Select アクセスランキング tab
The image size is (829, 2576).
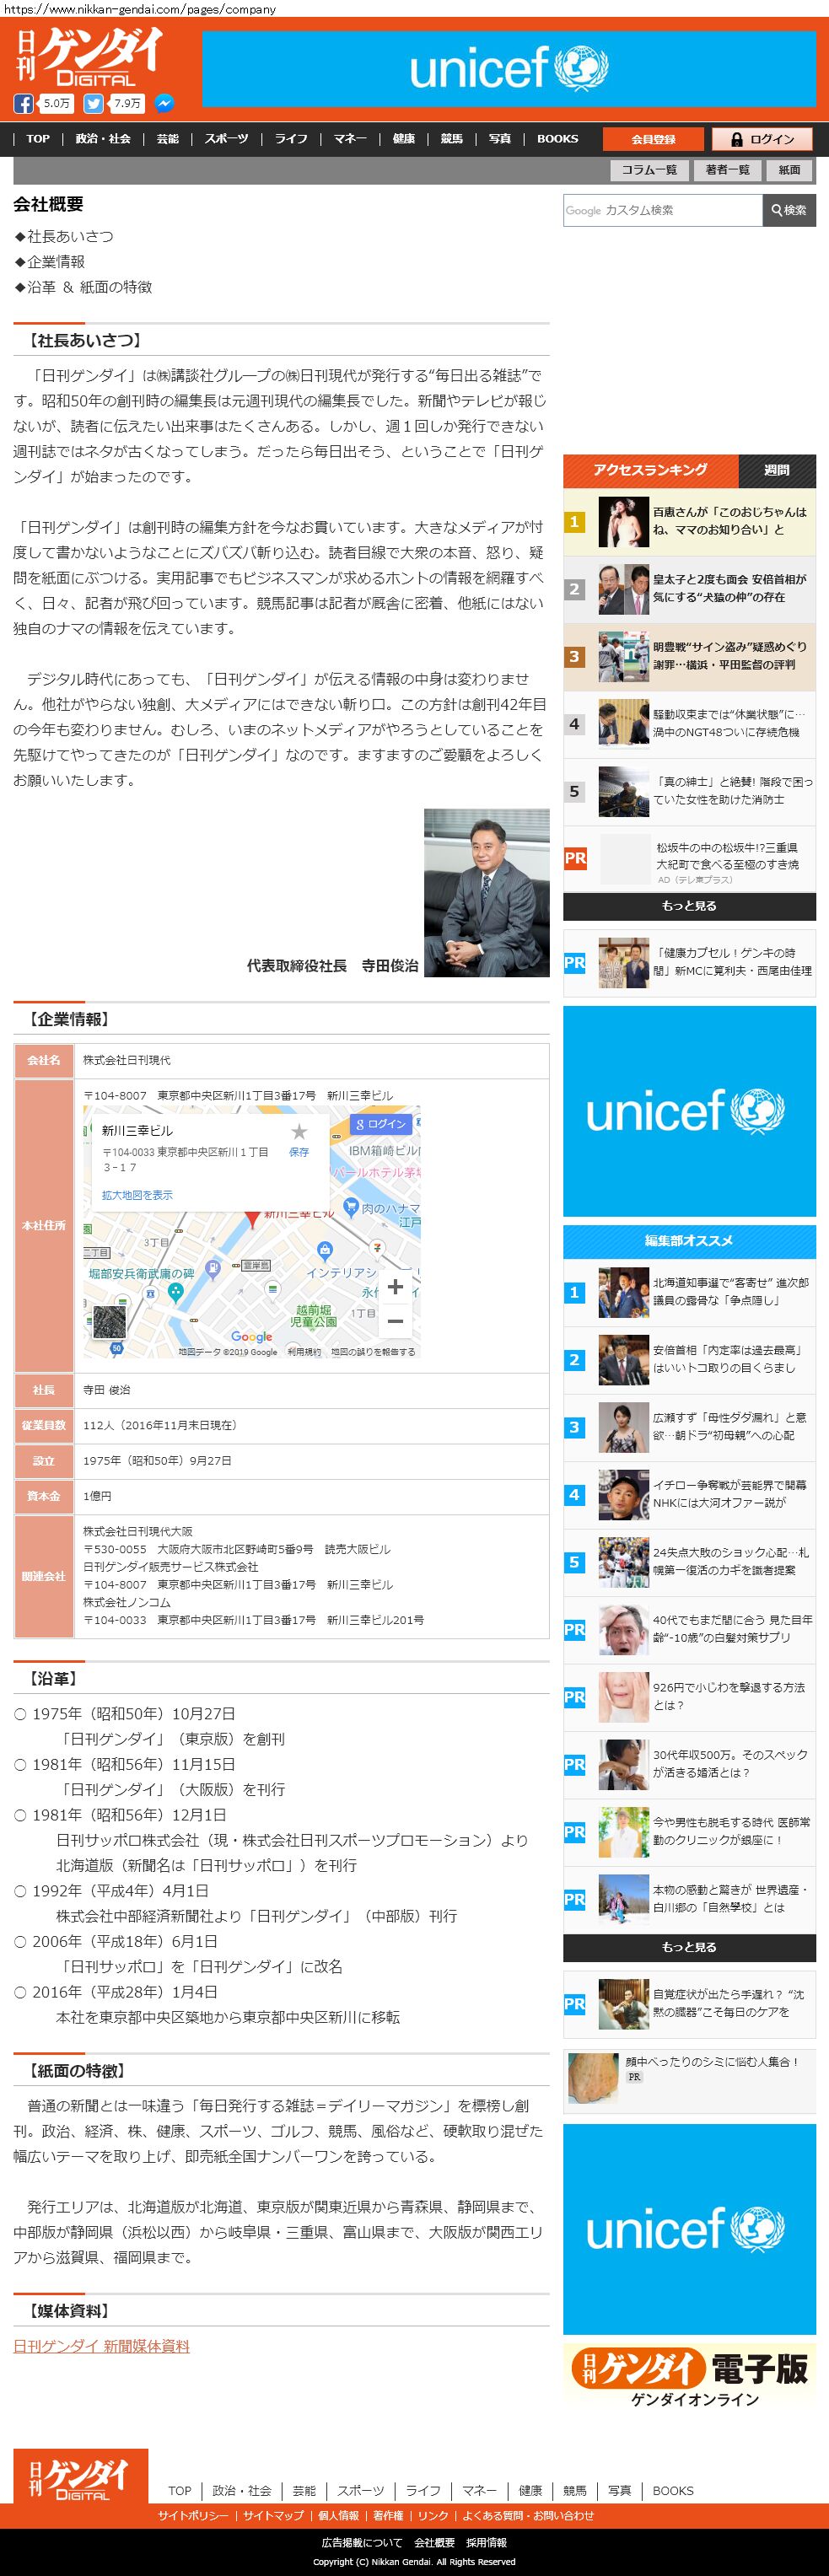coord(650,470)
